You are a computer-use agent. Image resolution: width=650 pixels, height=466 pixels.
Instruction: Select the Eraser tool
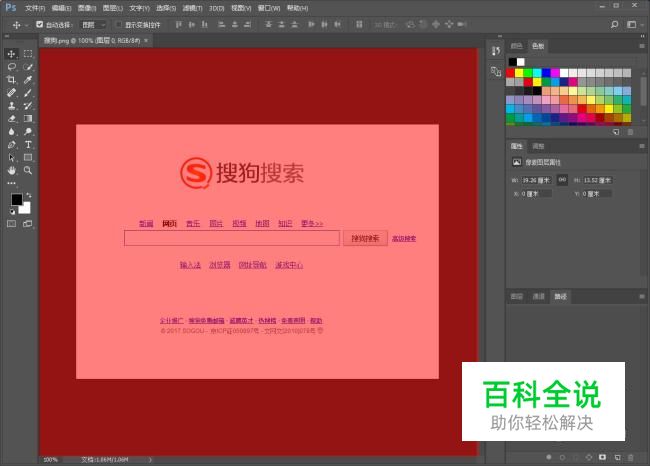pyautogui.click(x=11, y=119)
